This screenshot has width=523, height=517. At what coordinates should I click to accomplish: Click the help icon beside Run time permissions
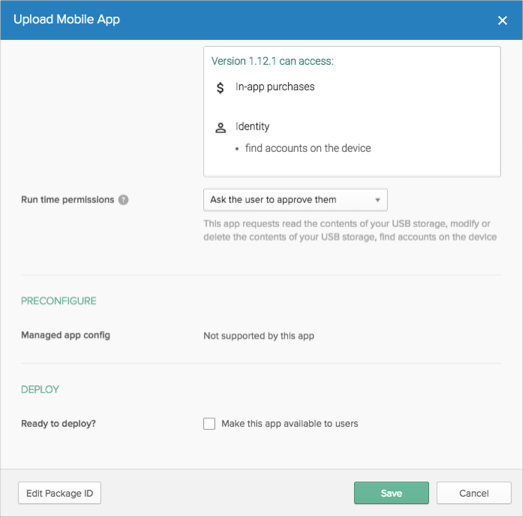pyautogui.click(x=123, y=200)
